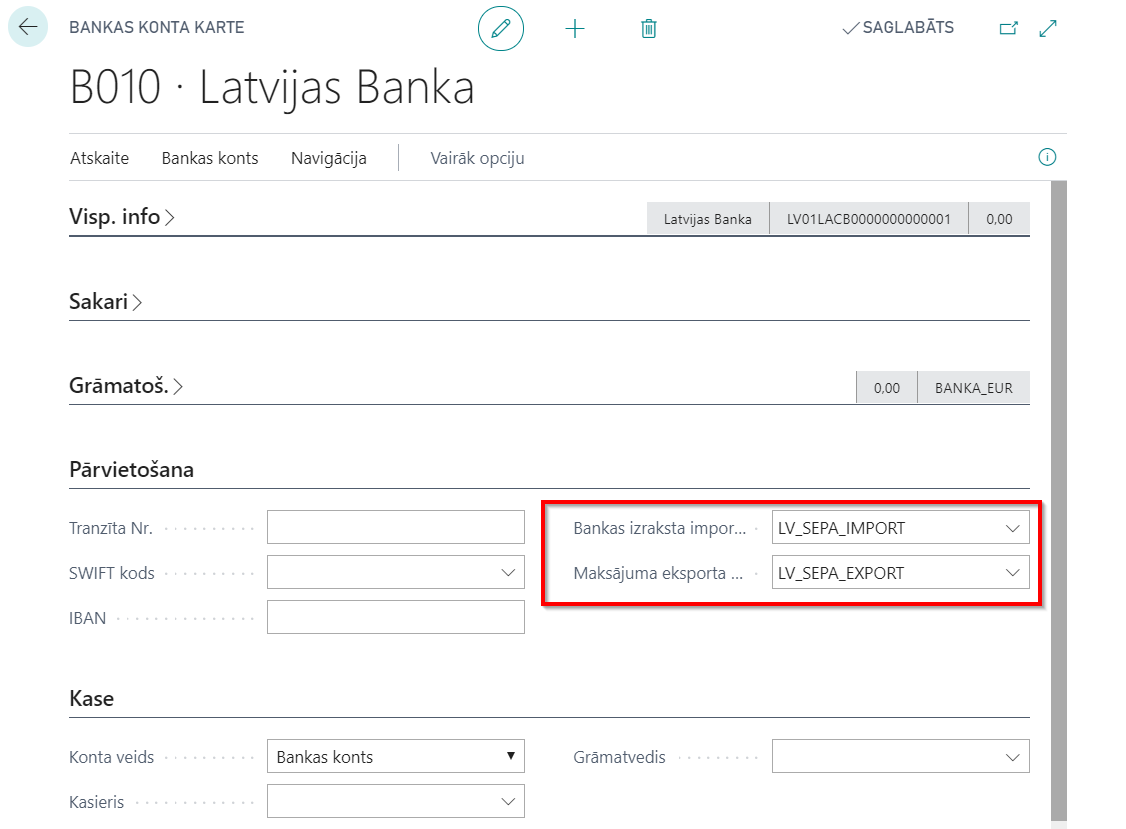1126x829 pixels.
Task: Open the Atskaite menu
Action: click(99, 158)
